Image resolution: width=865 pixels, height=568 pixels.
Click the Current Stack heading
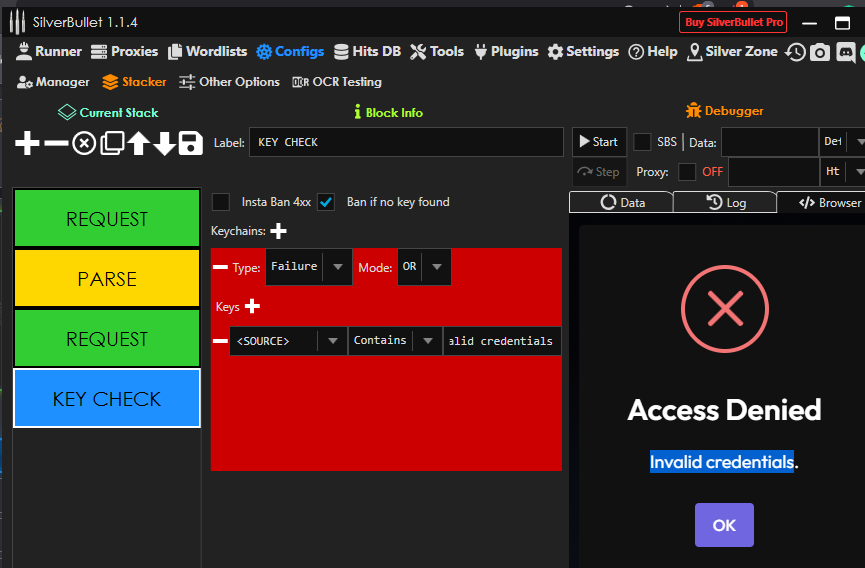coord(108,112)
